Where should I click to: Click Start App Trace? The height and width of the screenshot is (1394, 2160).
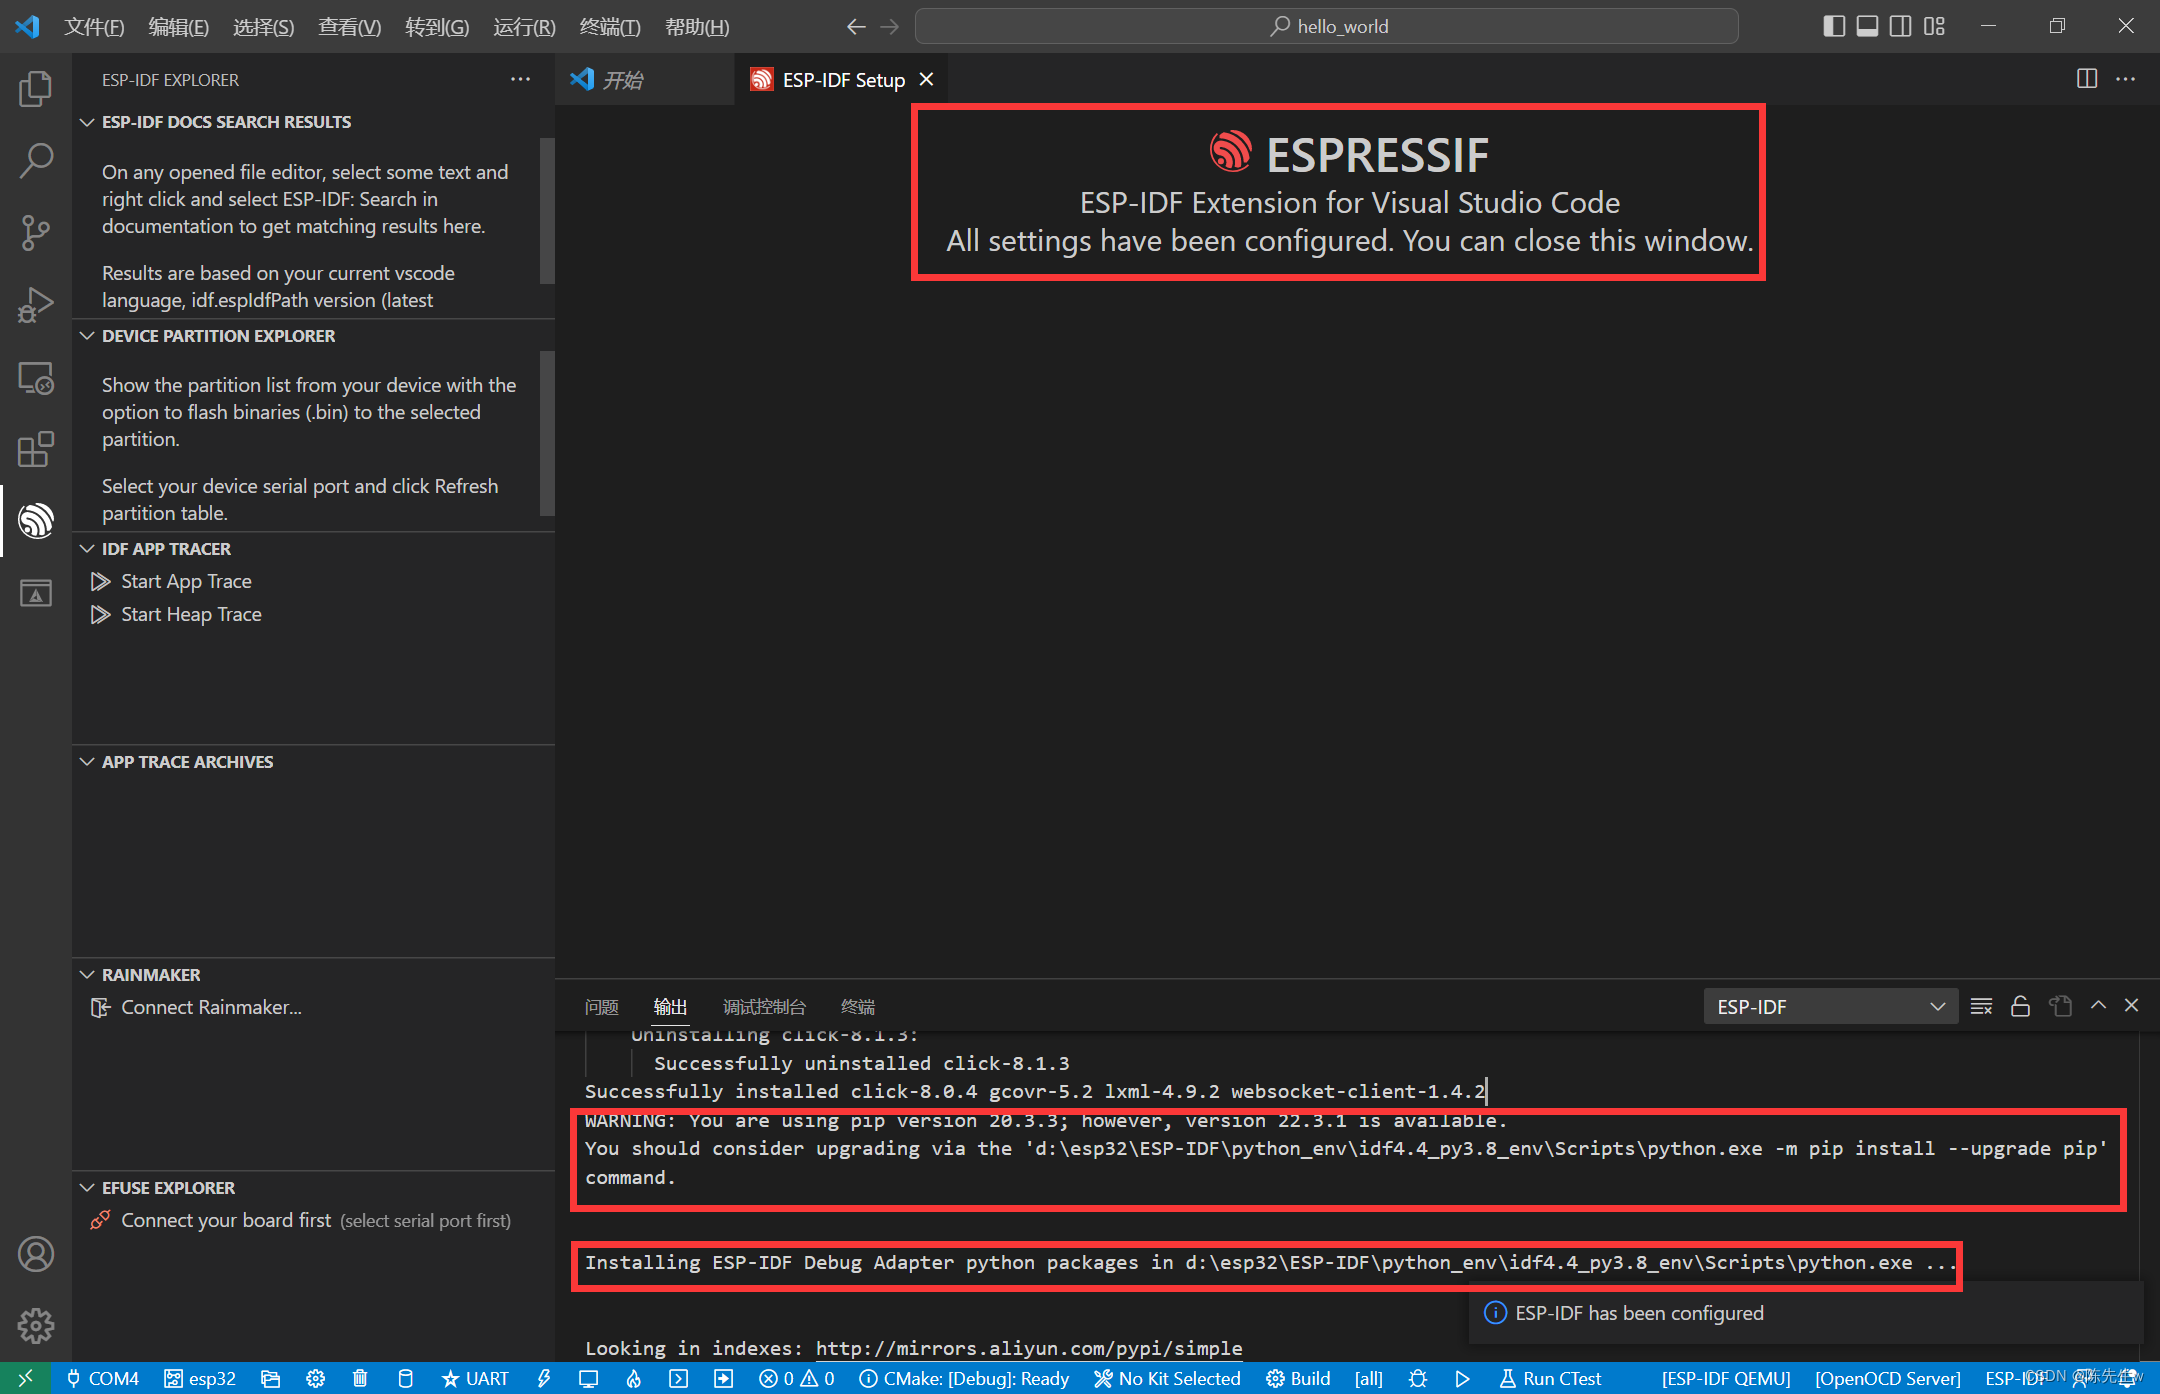(186, 581)
